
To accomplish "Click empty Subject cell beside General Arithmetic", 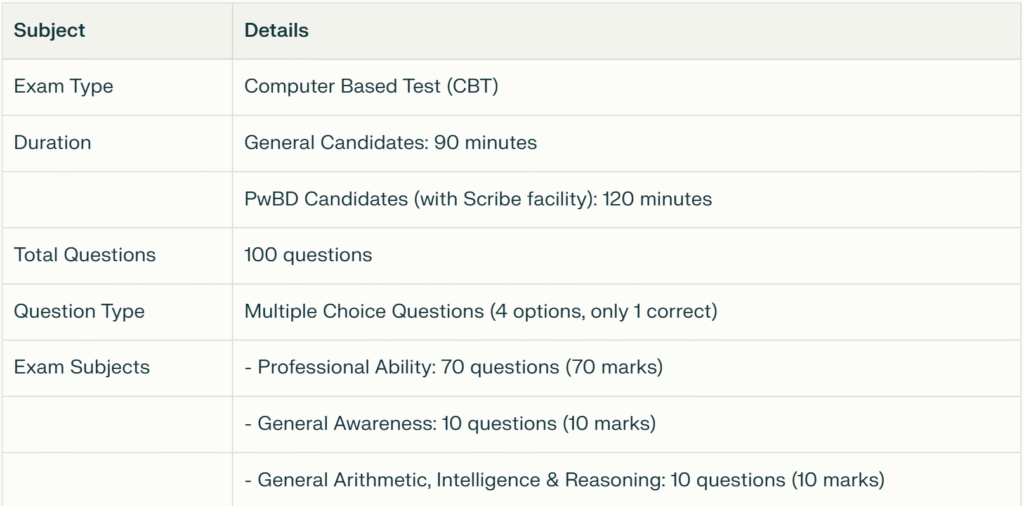I will 117,480.
